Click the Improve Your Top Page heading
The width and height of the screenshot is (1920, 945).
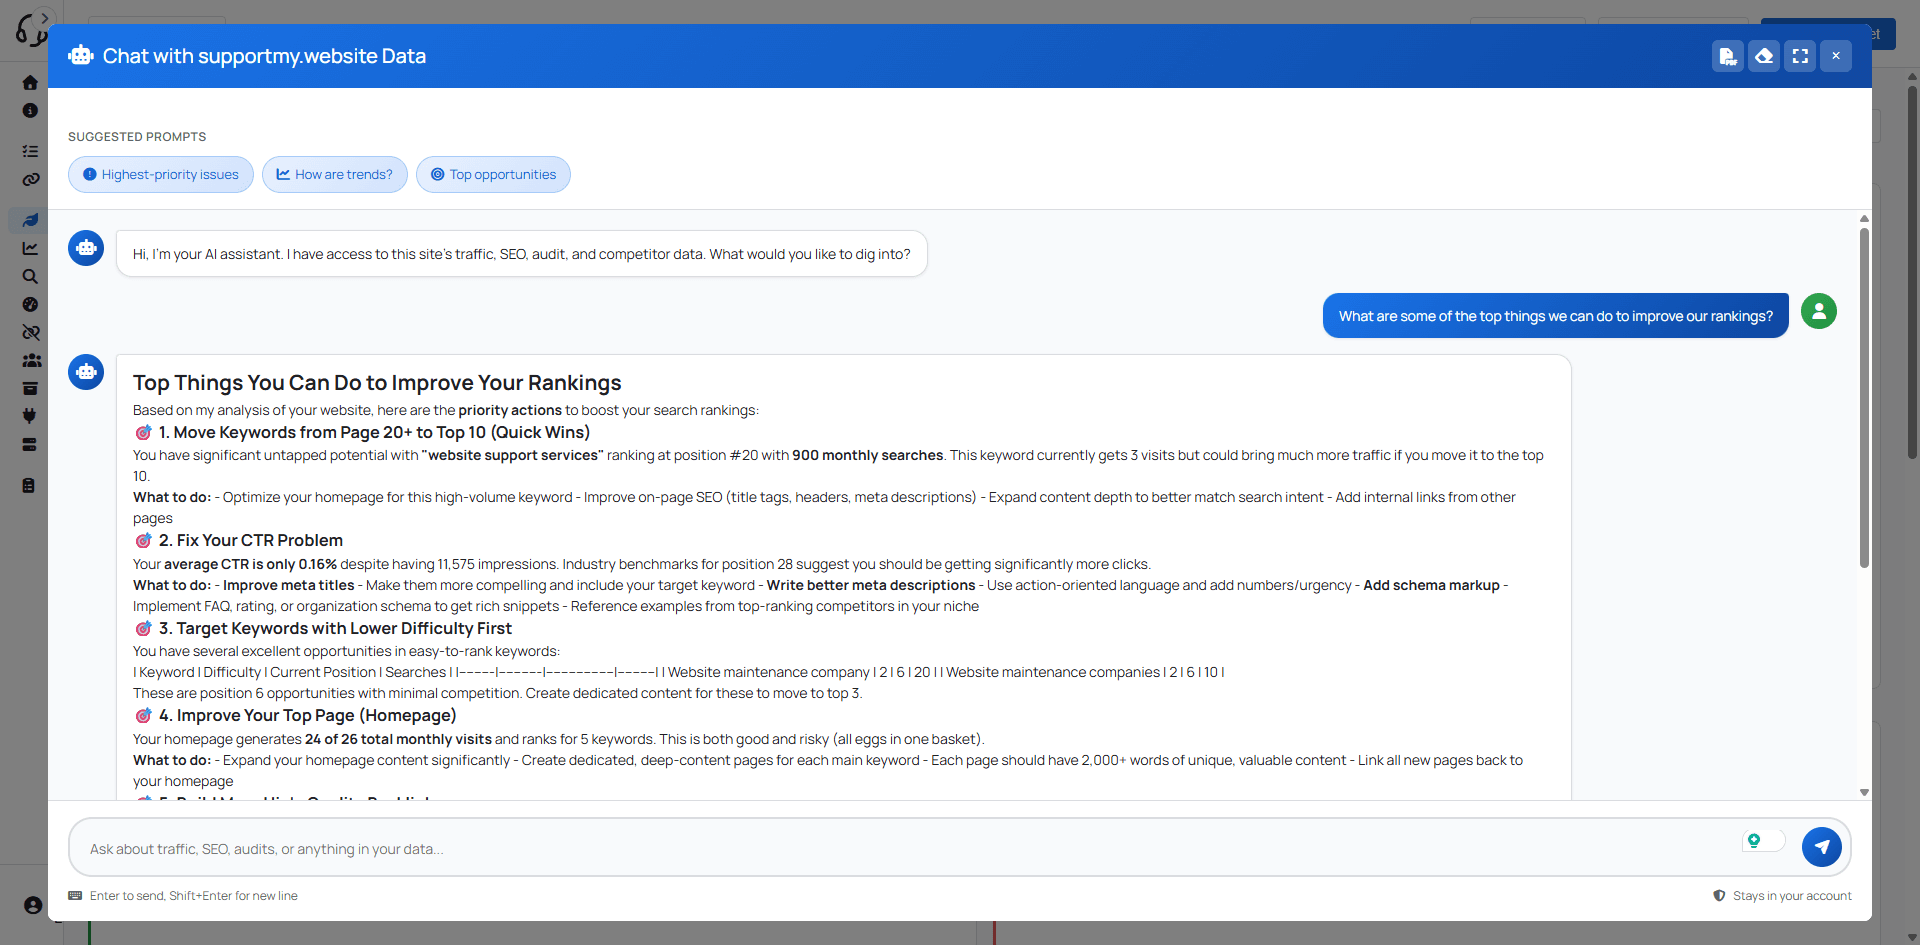pyautogui.click(x=307, y=715)
